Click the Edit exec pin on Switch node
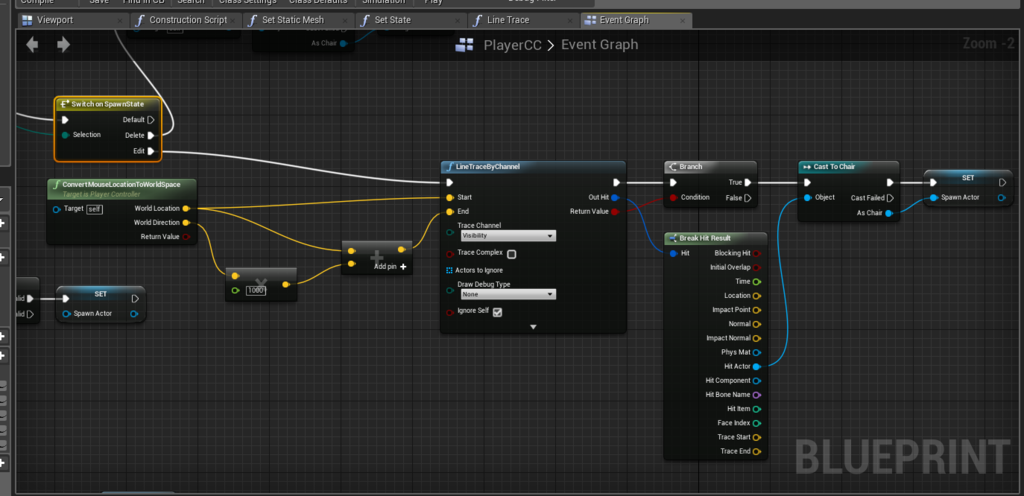 (151, 151)
